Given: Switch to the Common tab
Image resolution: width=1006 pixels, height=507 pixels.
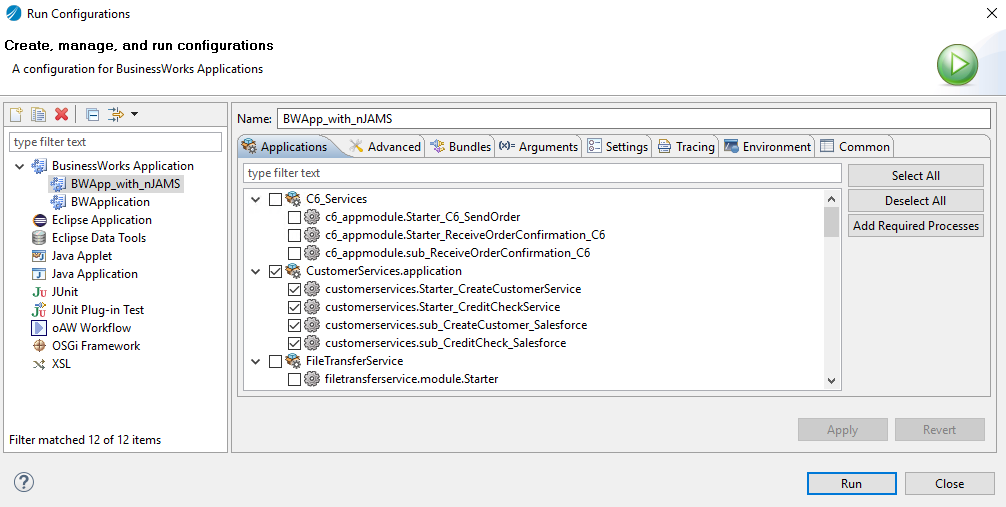Looking at the screenshot, I should [x=855, y=146].
